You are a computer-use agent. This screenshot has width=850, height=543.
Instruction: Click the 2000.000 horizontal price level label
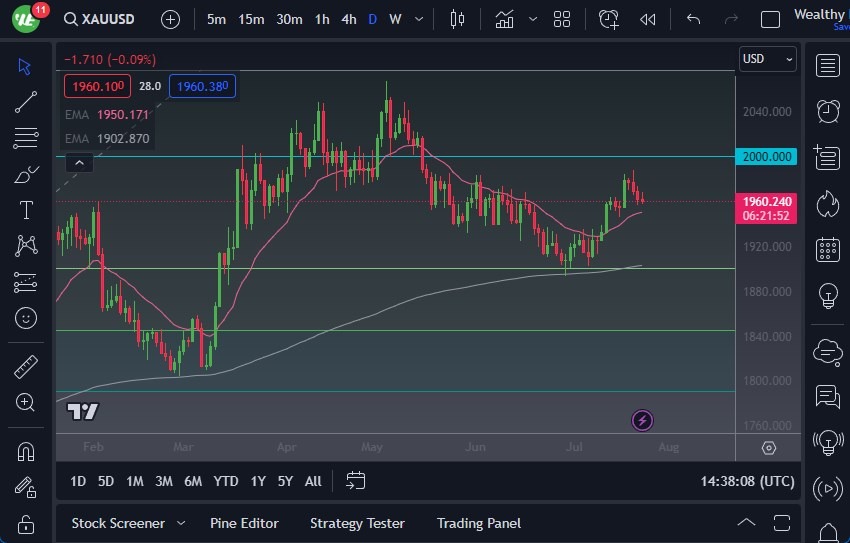click(x=766, y=157)
